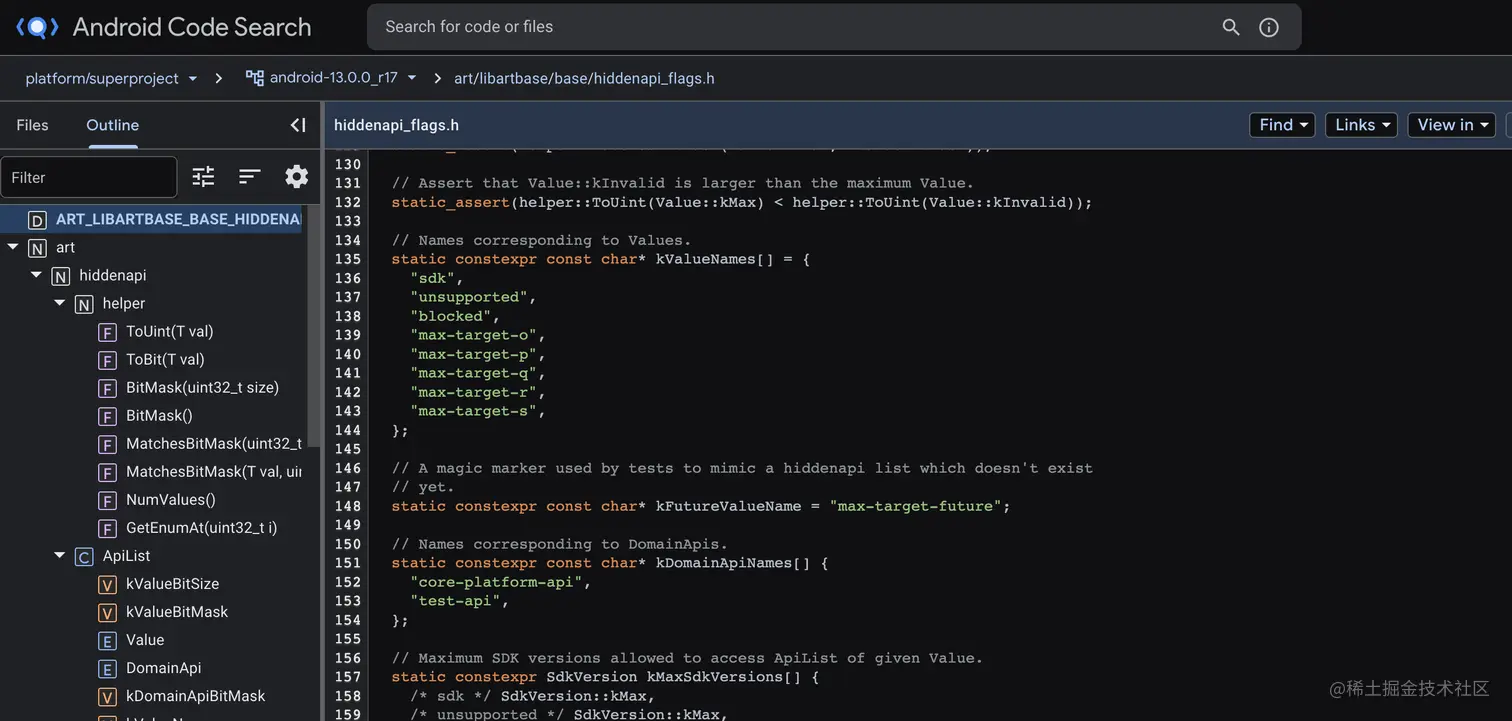1512x721 pixels.
Task: Click function icon beside GetEnumAt(uint32_t i)
Action: [x=107, y=528]
